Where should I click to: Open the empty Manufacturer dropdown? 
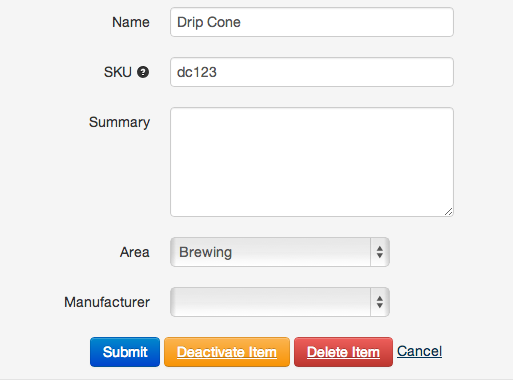tap(280, 302)
